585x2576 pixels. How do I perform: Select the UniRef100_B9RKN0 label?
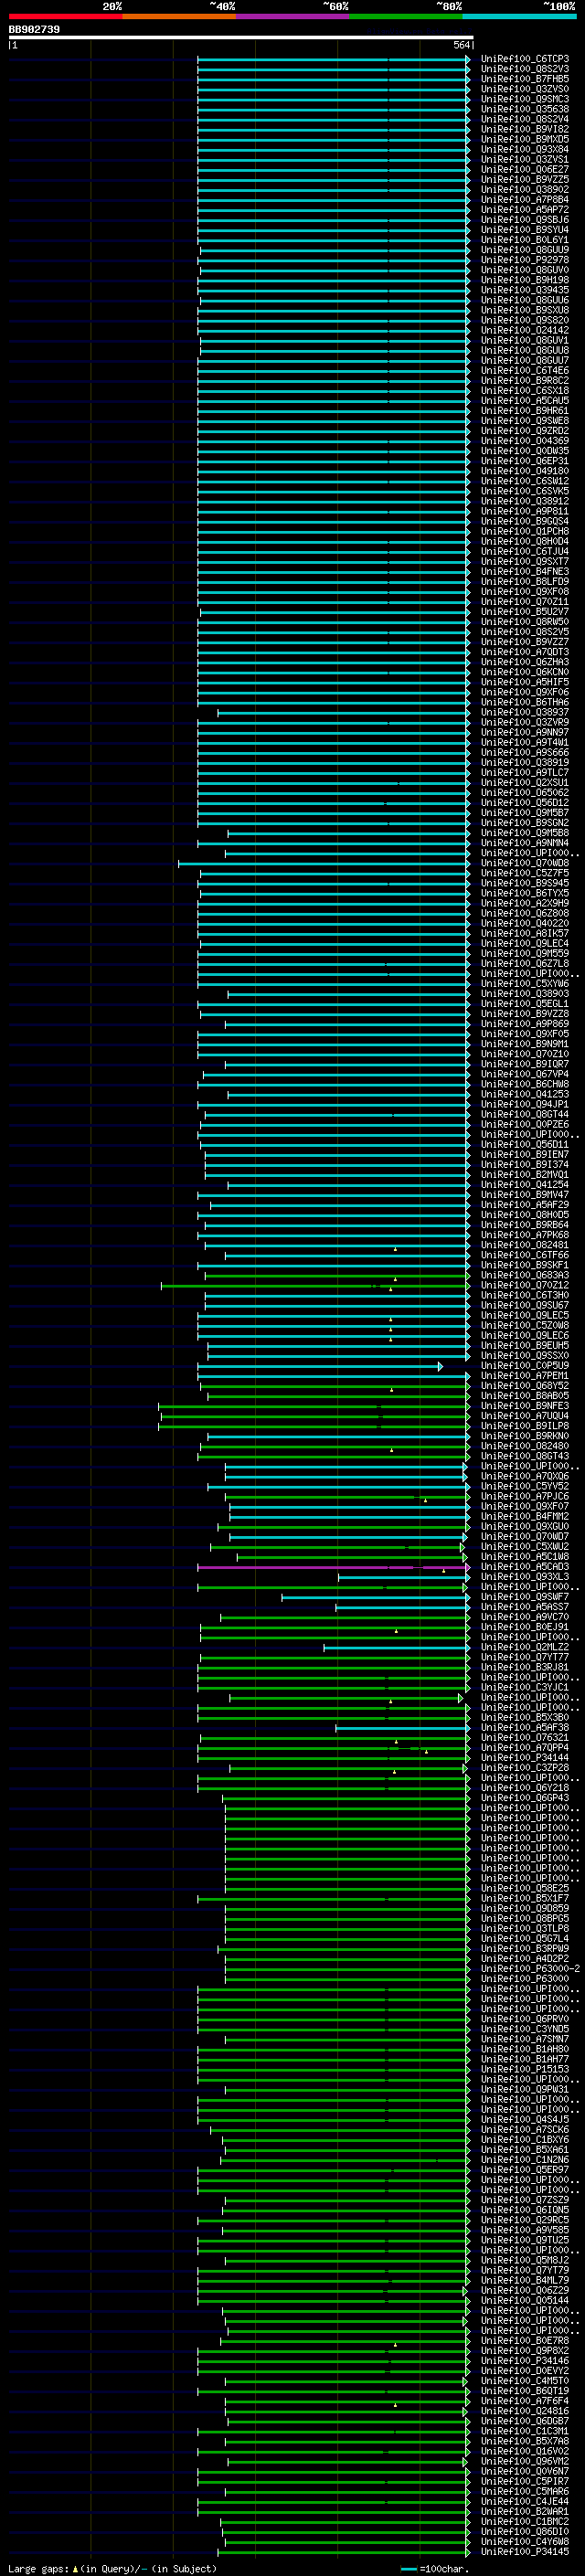click(x=524, y=1436)
